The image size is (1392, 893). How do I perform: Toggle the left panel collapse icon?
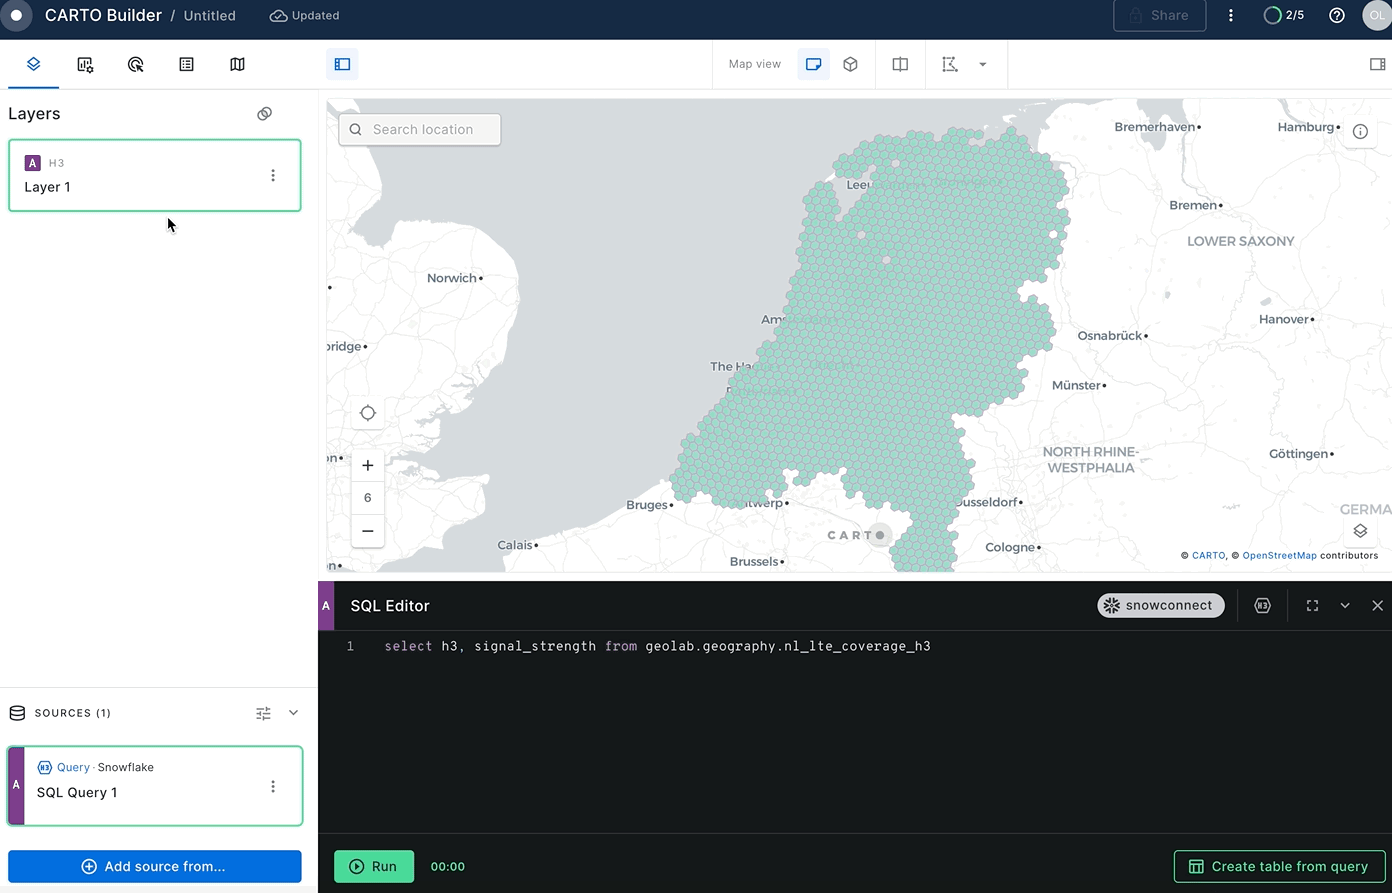tap(343, 63)
